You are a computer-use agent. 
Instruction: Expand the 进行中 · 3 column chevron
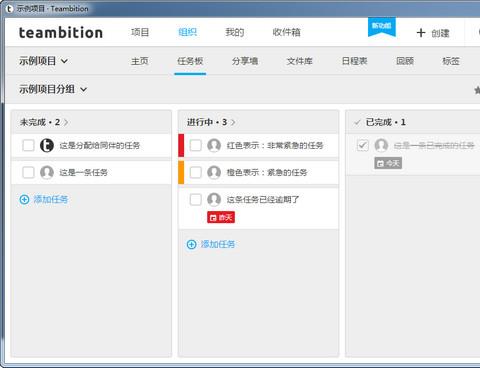[233, 122]
